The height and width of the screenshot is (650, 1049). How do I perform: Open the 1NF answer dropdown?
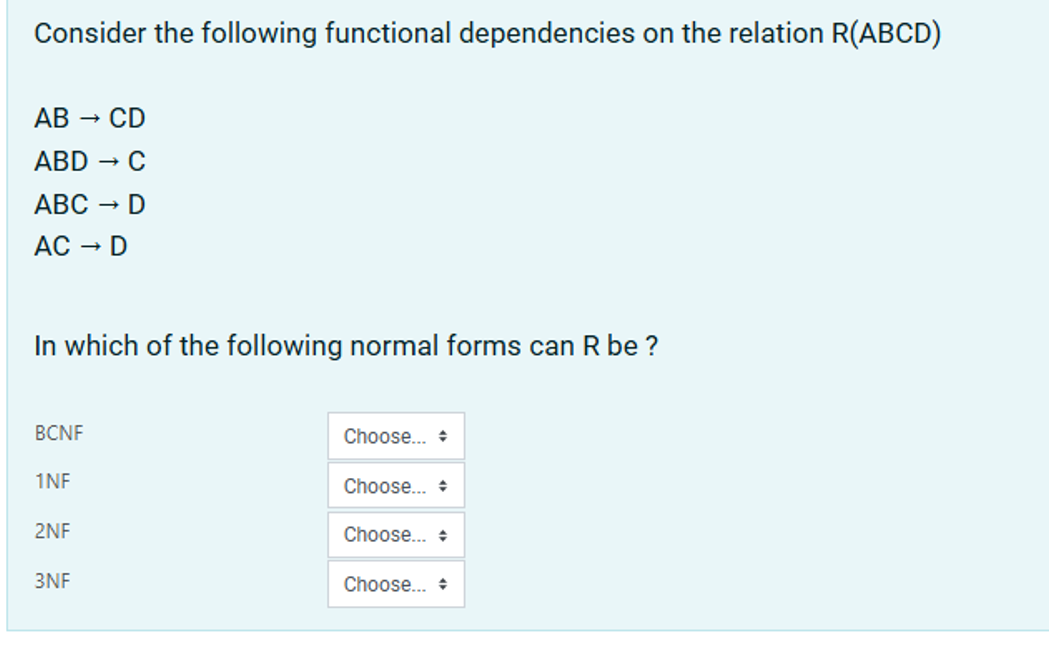(395, 486)
